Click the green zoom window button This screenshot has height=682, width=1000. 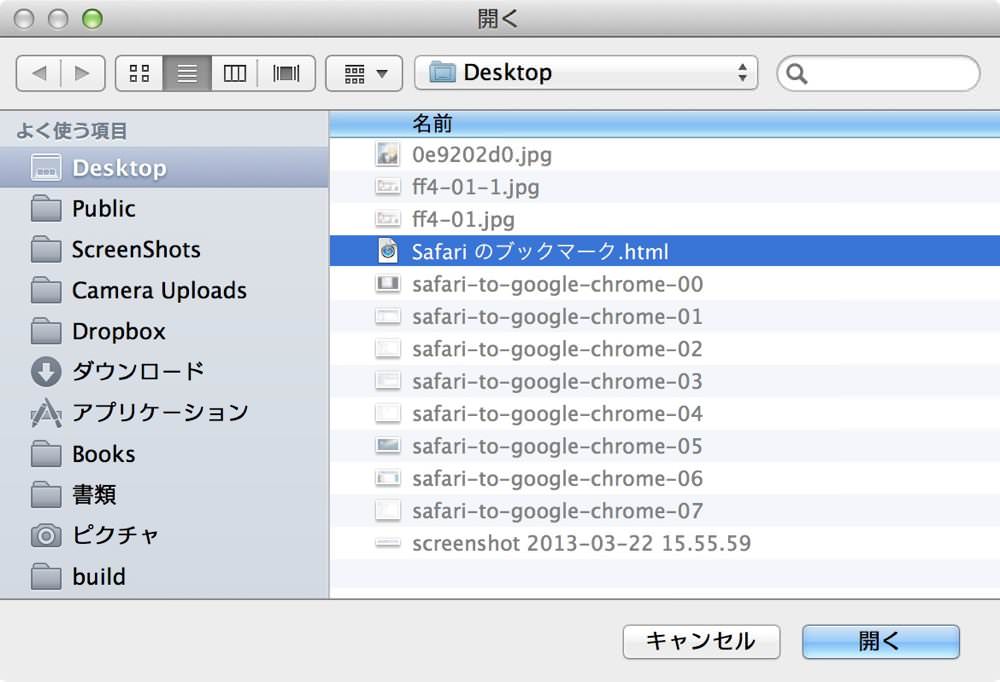coord(92,19)
